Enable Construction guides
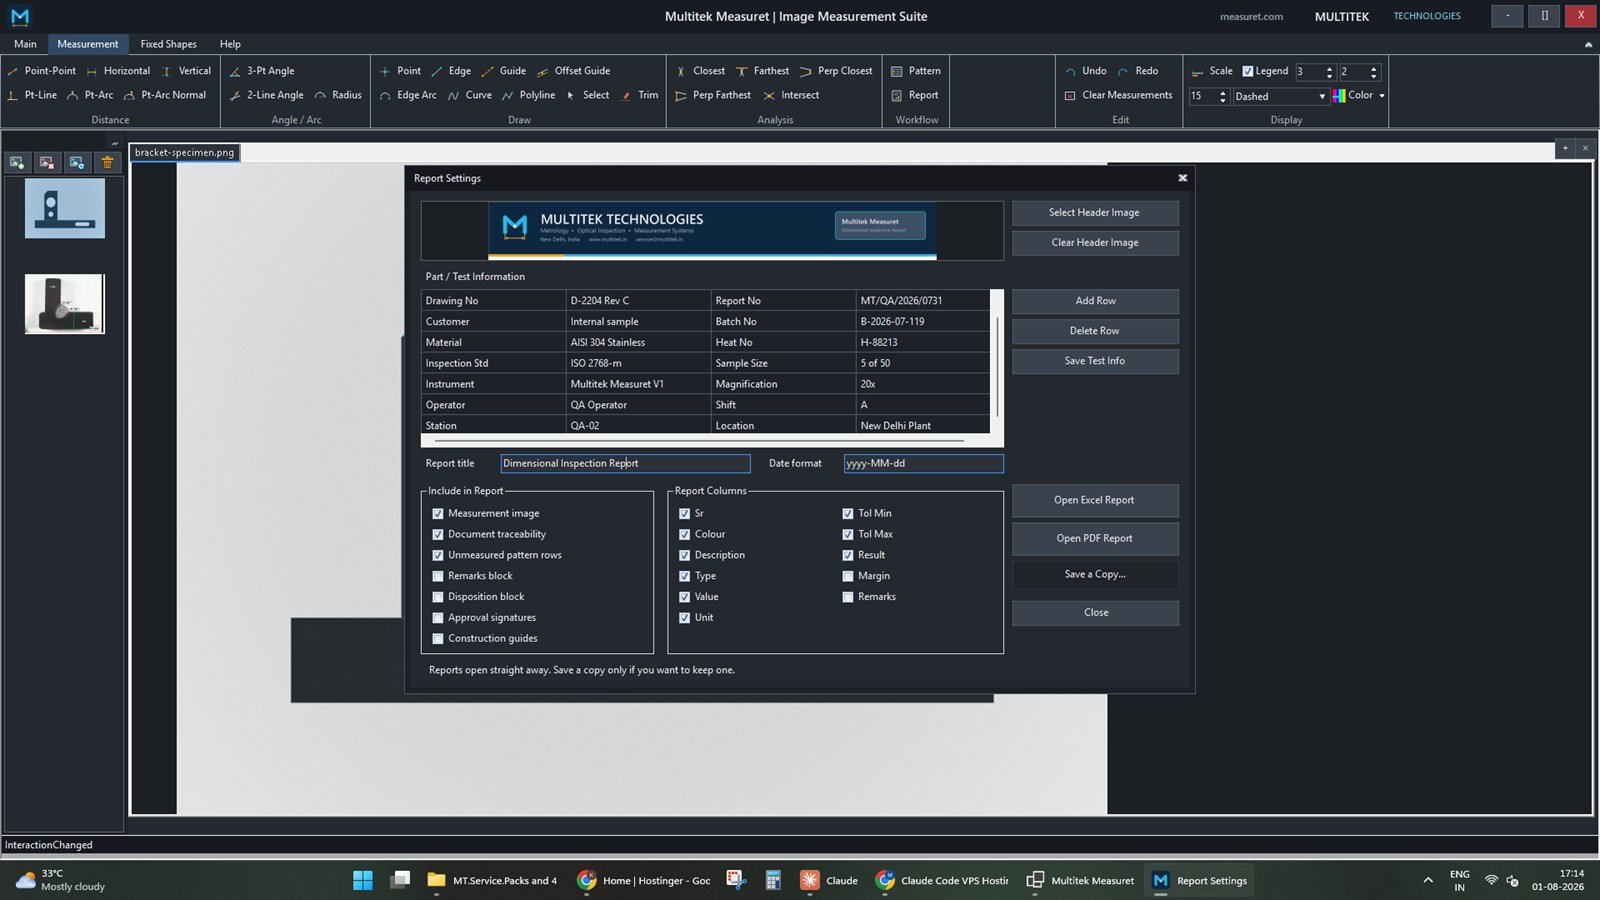This screenshot has height=900, width=1600. click(x=438, y=639)
